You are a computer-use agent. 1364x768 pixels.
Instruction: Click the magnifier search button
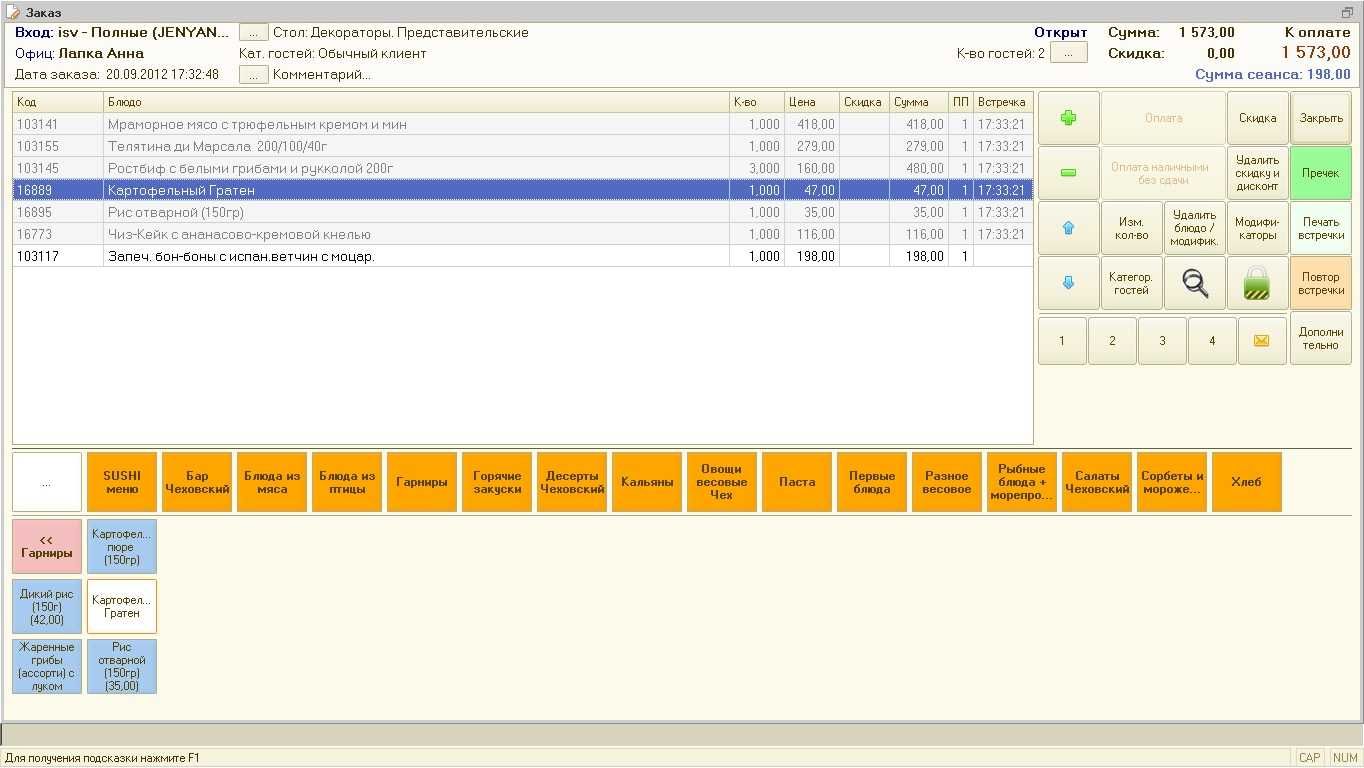pyautogui.click(x=1195, y=283)
